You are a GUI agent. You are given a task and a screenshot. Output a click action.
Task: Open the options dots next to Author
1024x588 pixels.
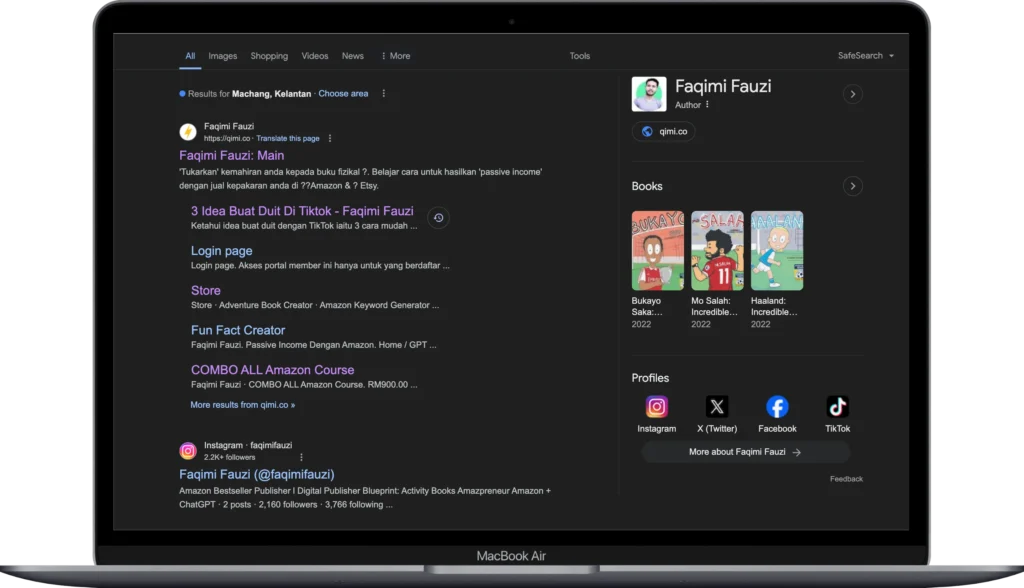coord(707,105)
